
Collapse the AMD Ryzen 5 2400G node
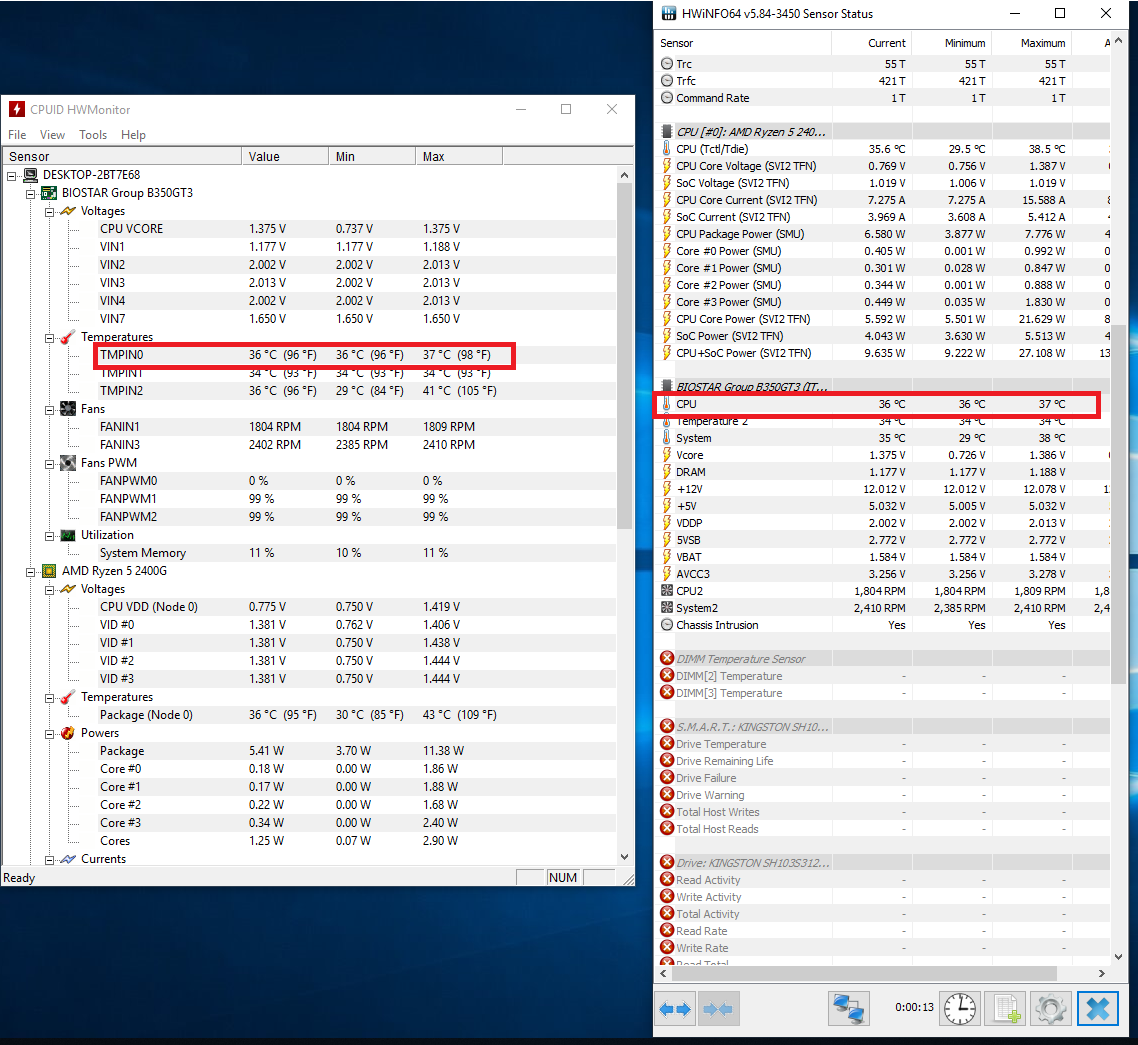(x=31, y=571)
